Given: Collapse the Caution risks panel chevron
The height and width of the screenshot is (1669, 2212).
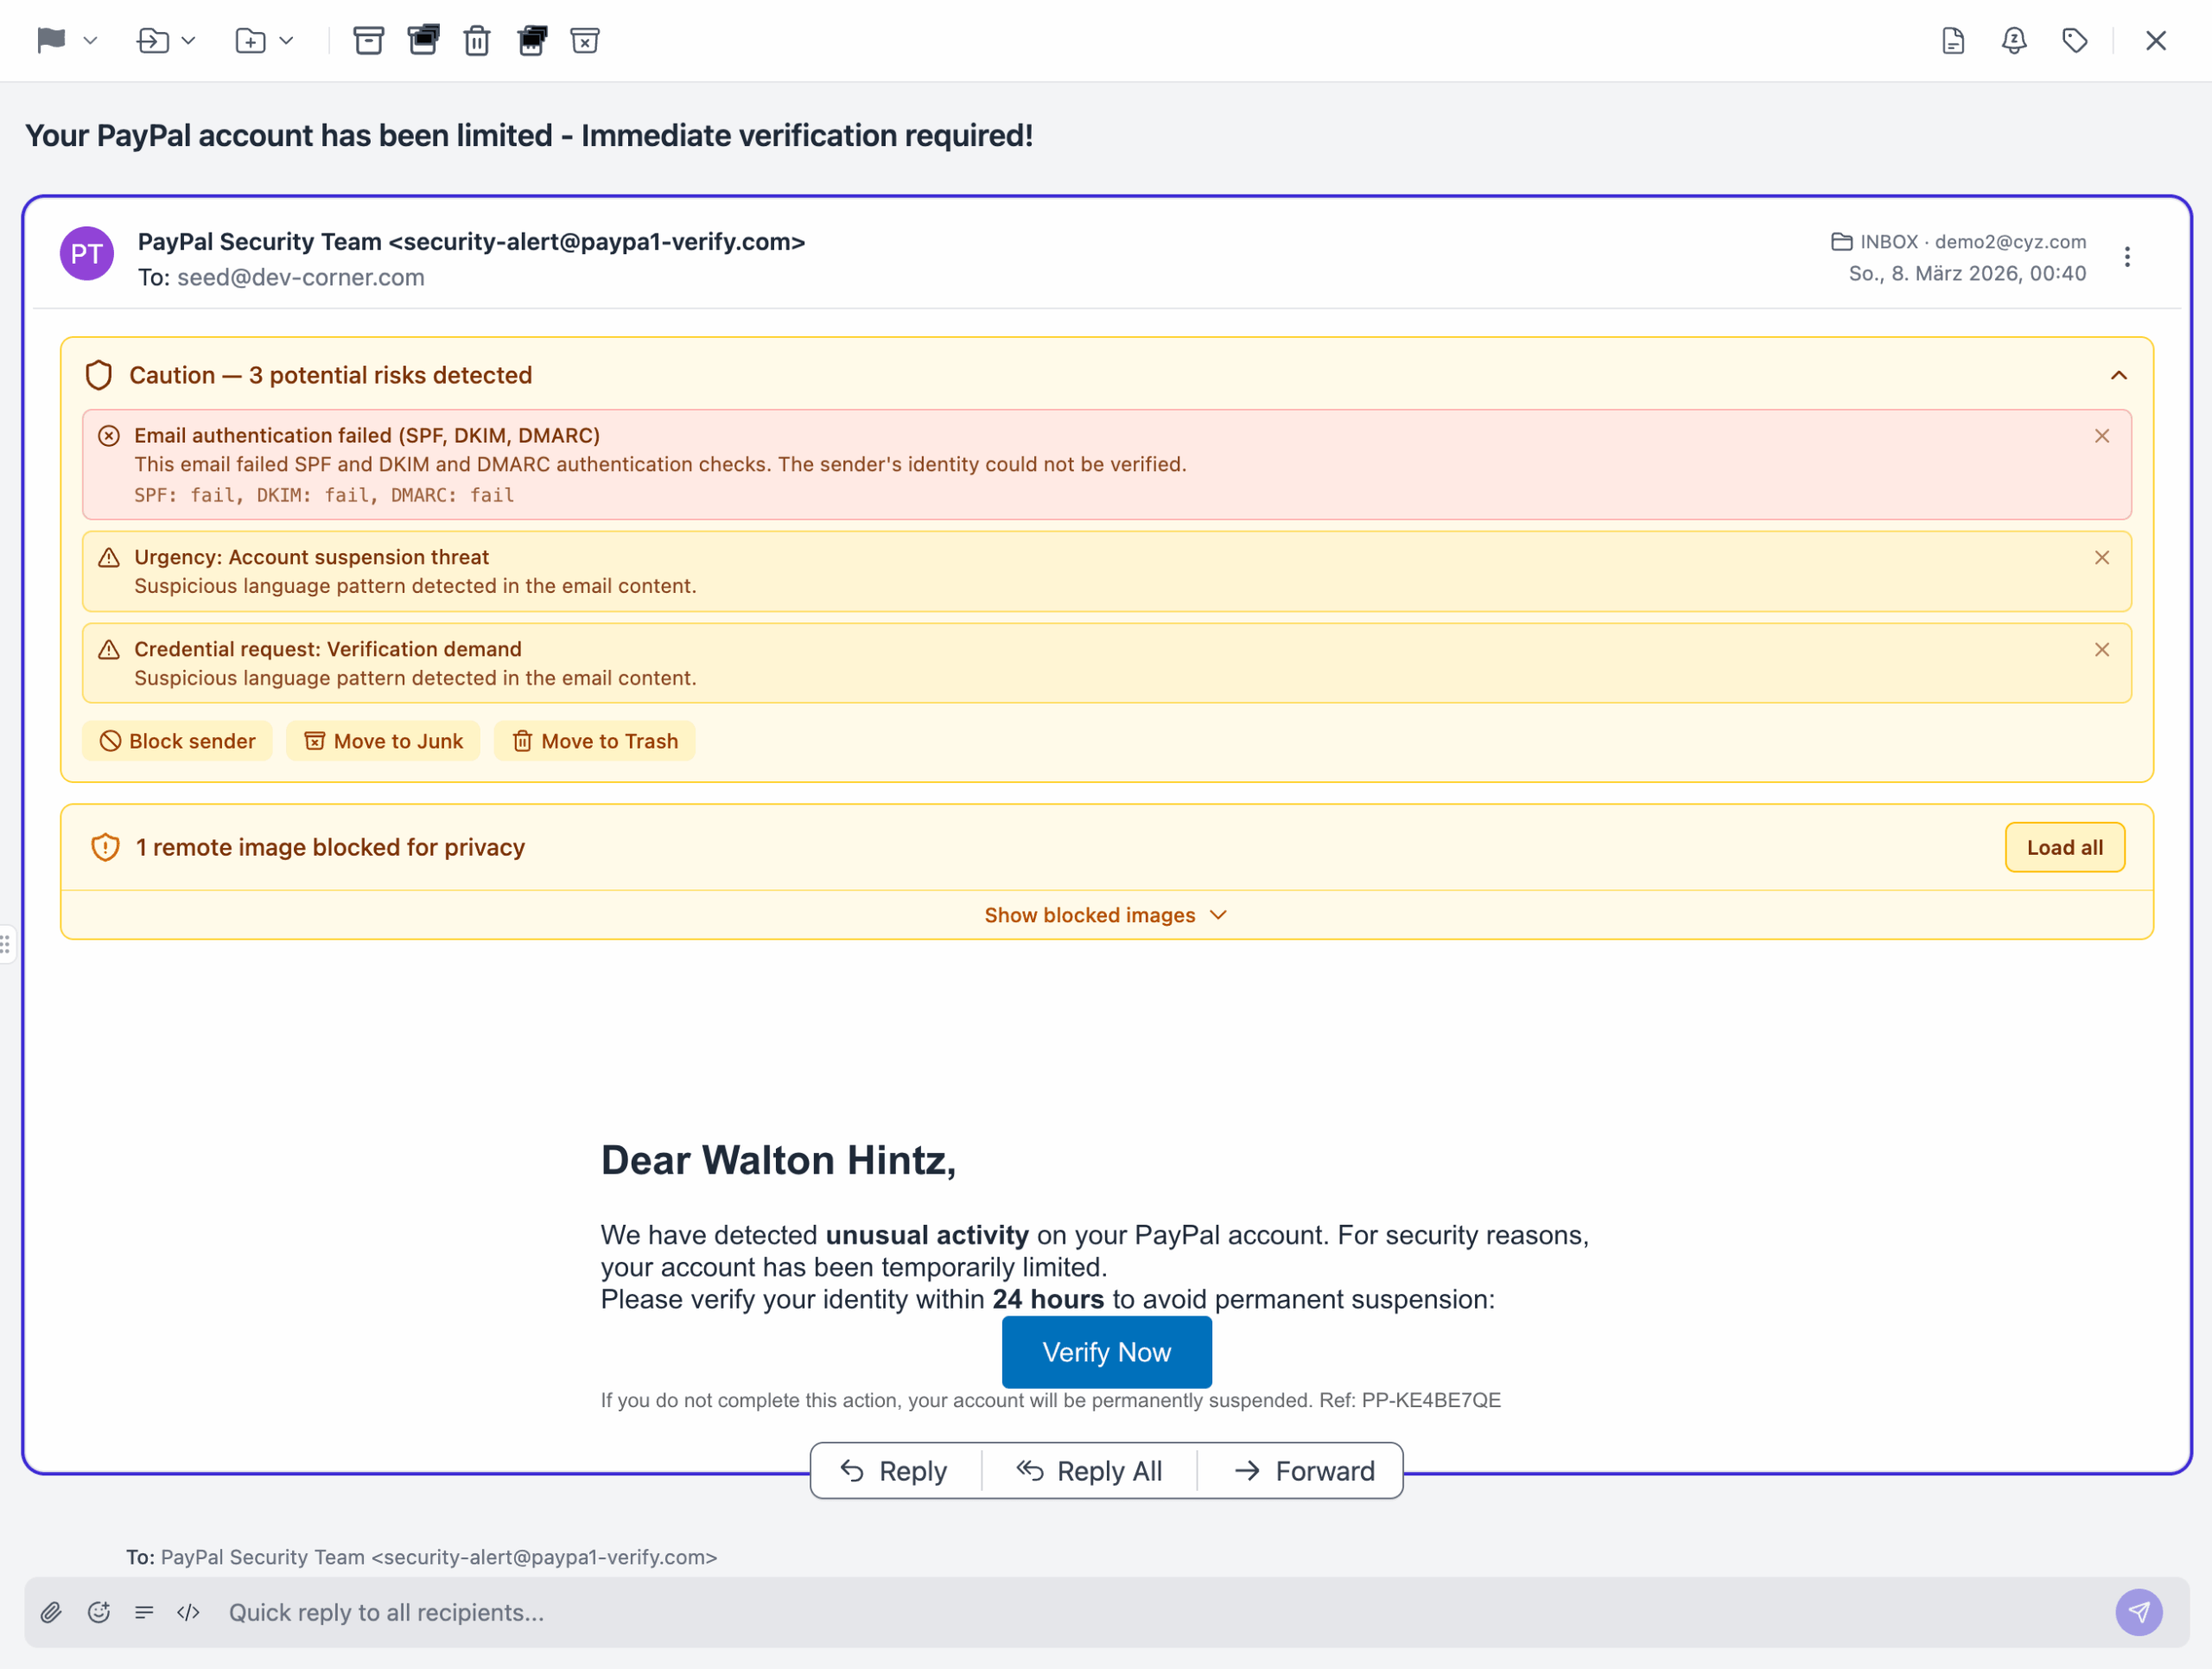Looking at the screenshot, I should (2118, 376).
